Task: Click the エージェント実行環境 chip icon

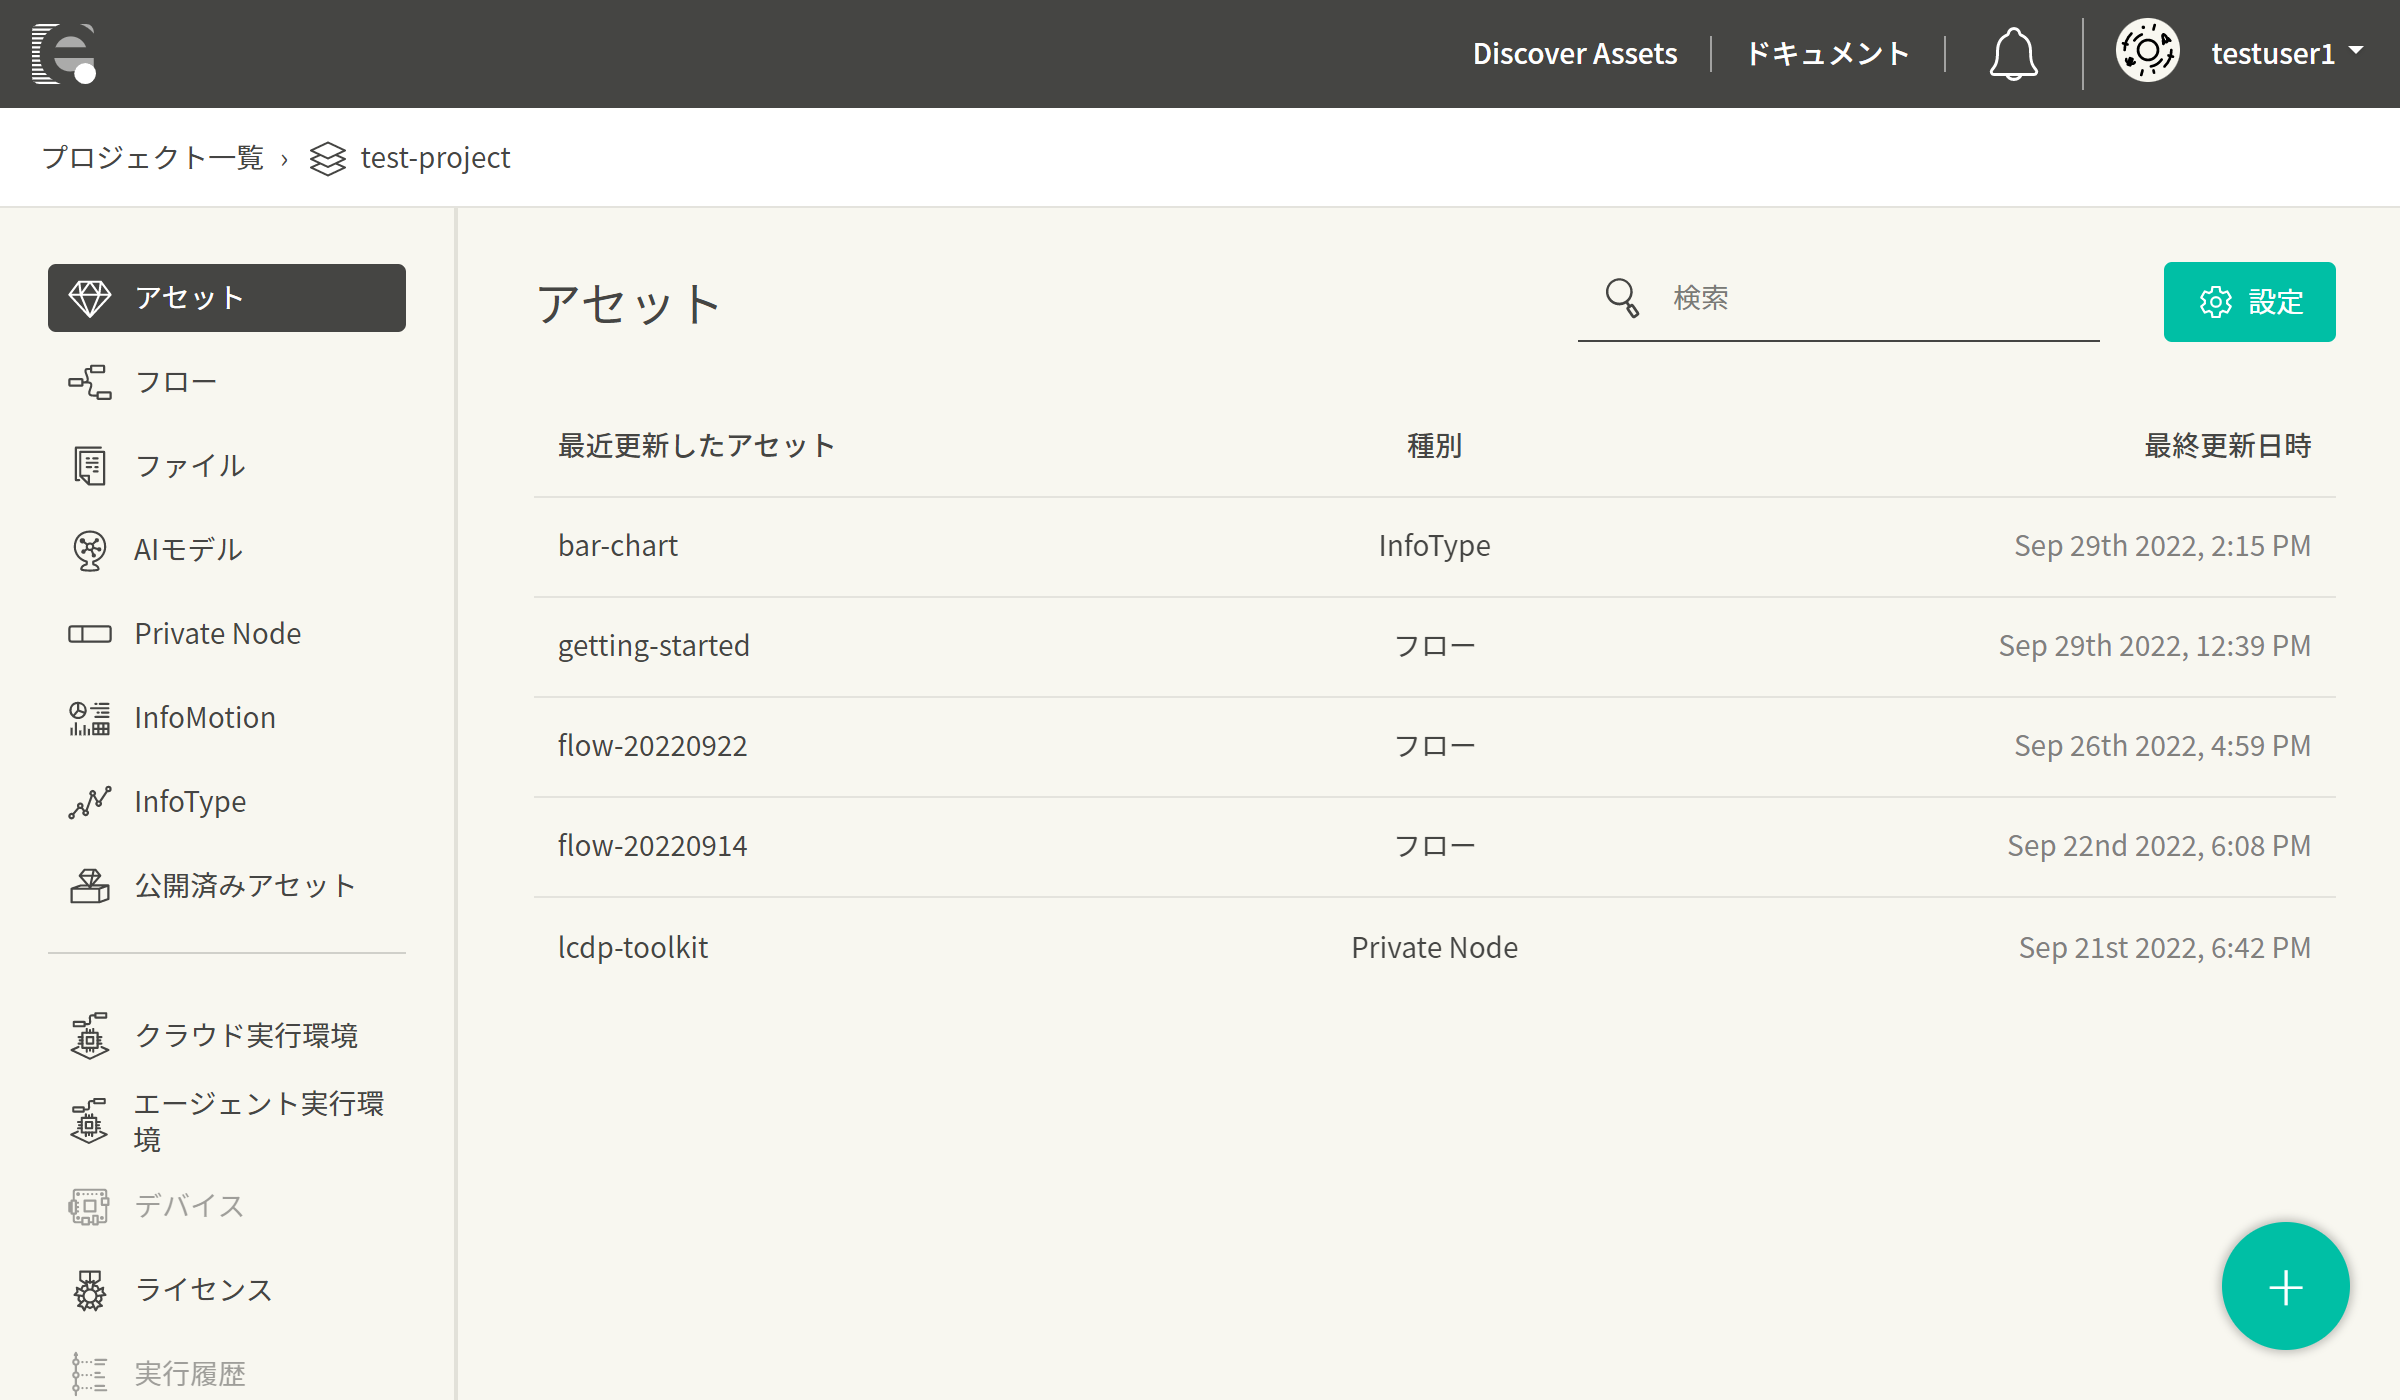Action: (x=90, y=1120)
